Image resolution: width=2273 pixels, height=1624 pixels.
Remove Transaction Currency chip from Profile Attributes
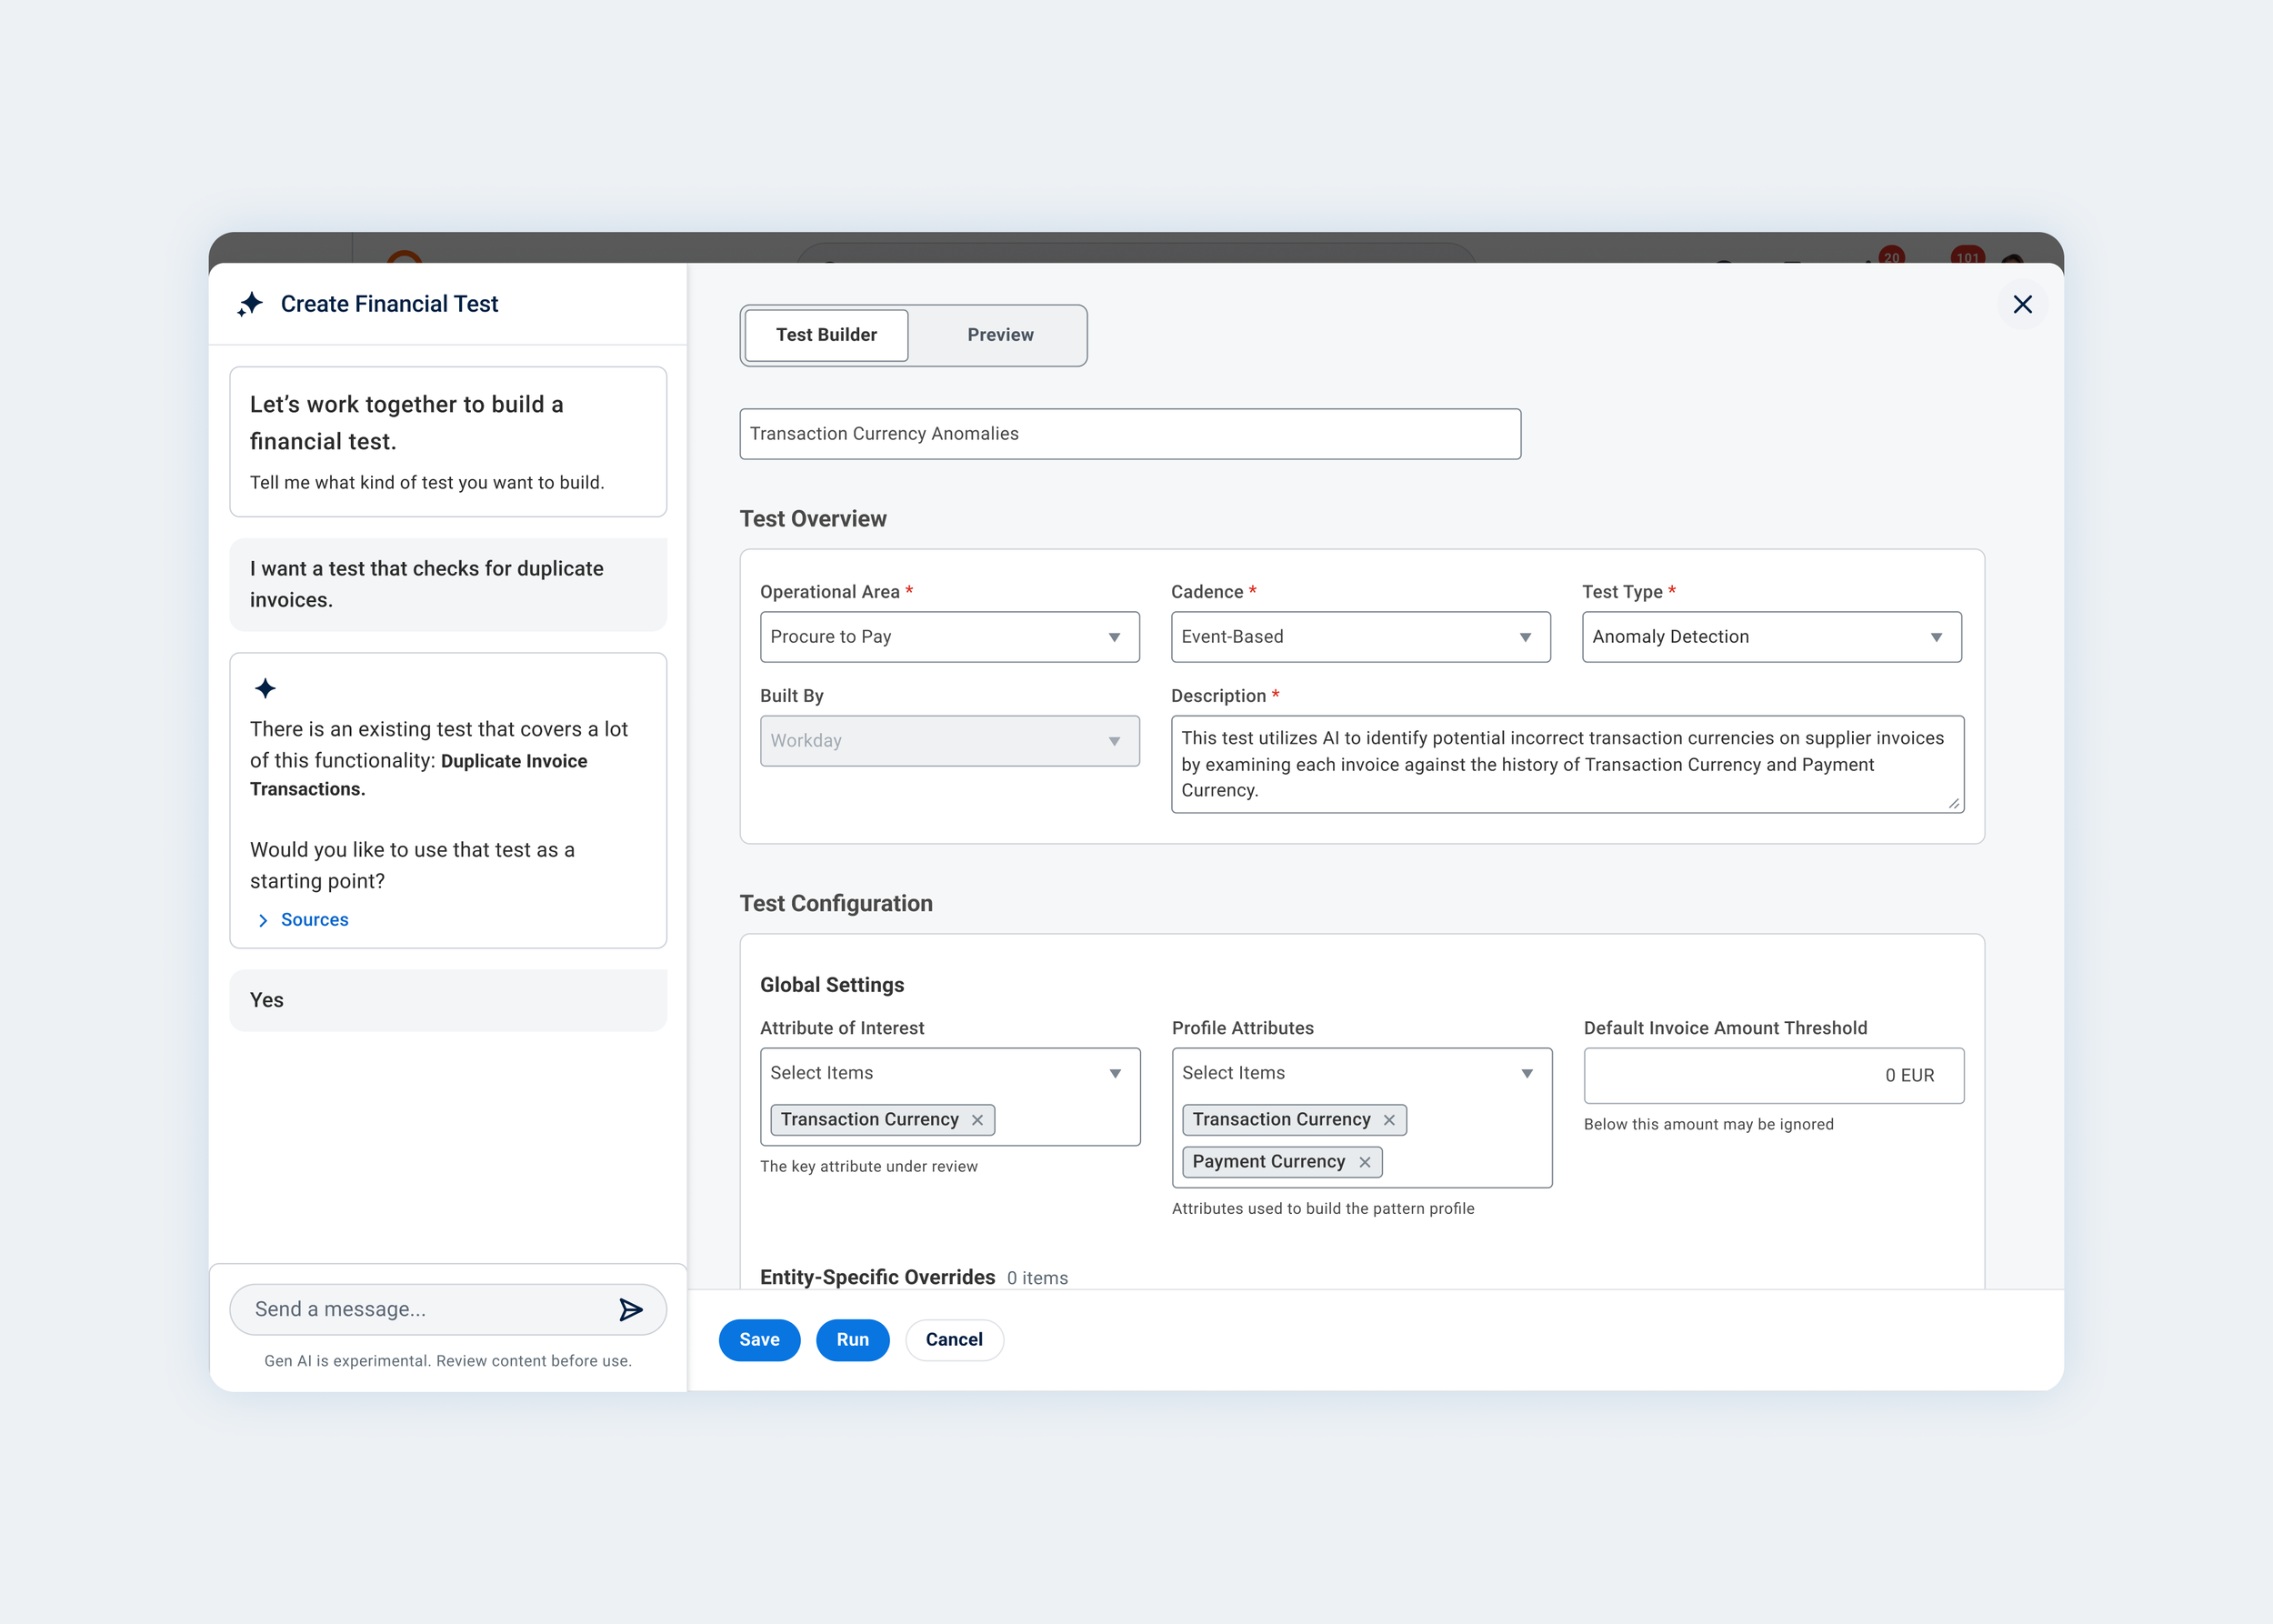[1389, 1120]
